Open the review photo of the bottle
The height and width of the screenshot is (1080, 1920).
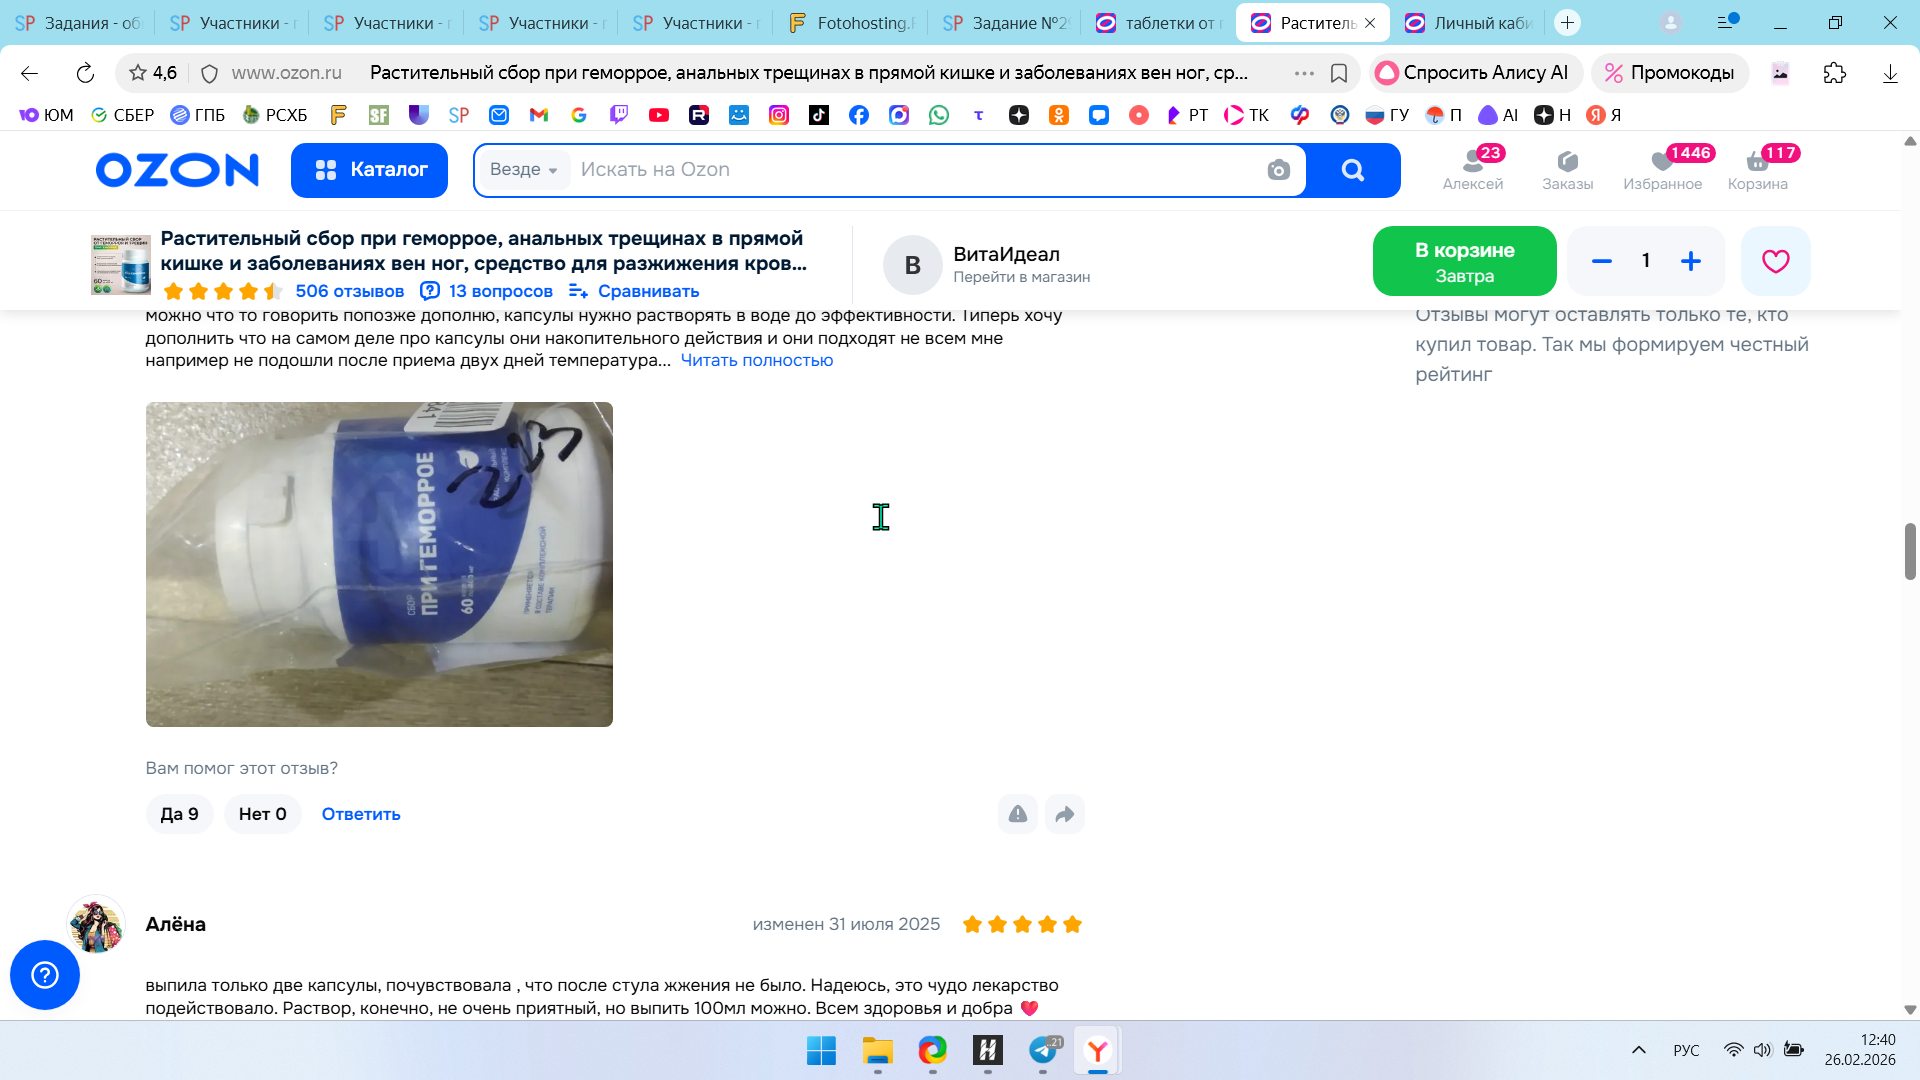[x=379, y=564]
